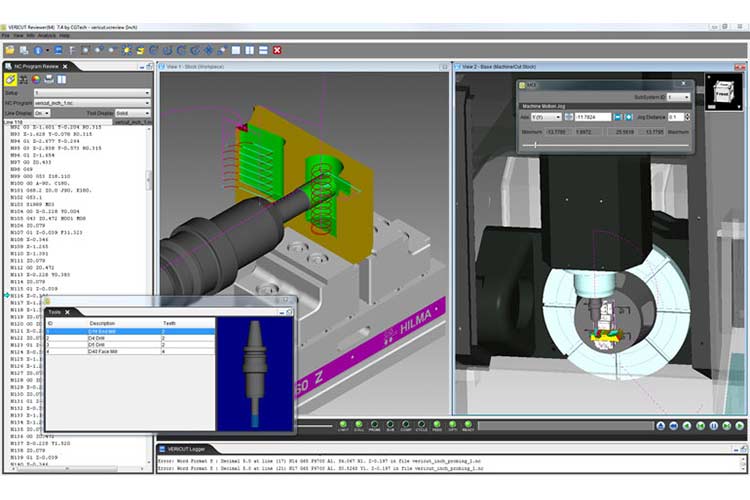This screenshot has height=500, width=750.
Task: Click the color wheel icon in NC Program Review
Action: pyautogui.click(x=36, y=79)
